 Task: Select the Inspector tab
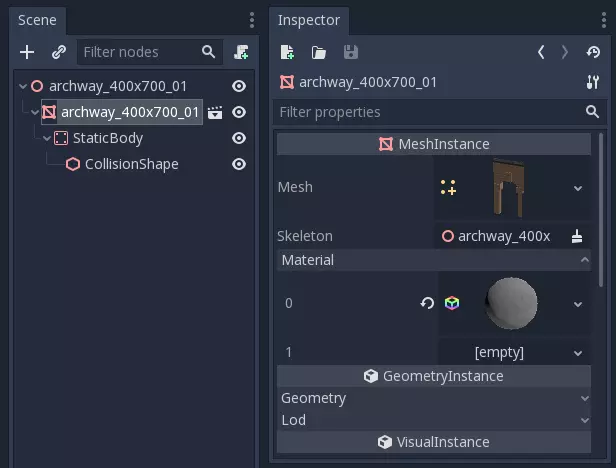coord(308,20)
